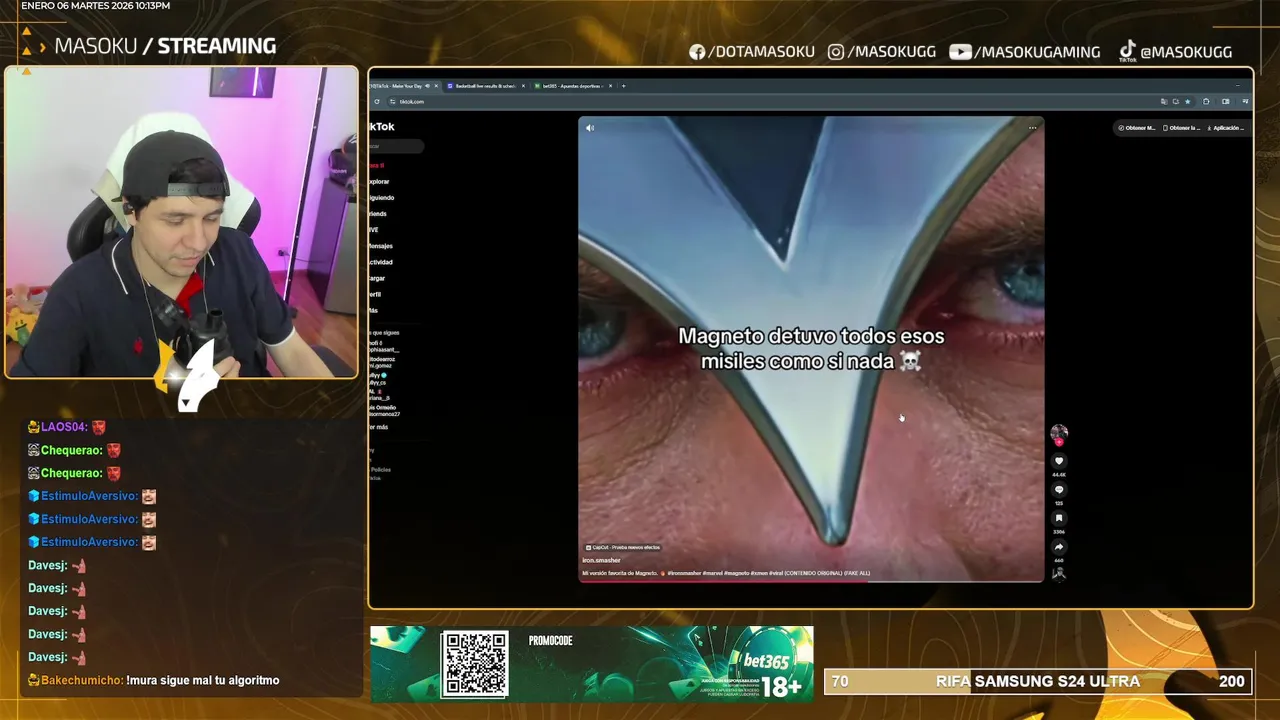Select Perfil in TikTok sidebar
The height and width of the screenshot is (720, 1280).
pos(375,294)
